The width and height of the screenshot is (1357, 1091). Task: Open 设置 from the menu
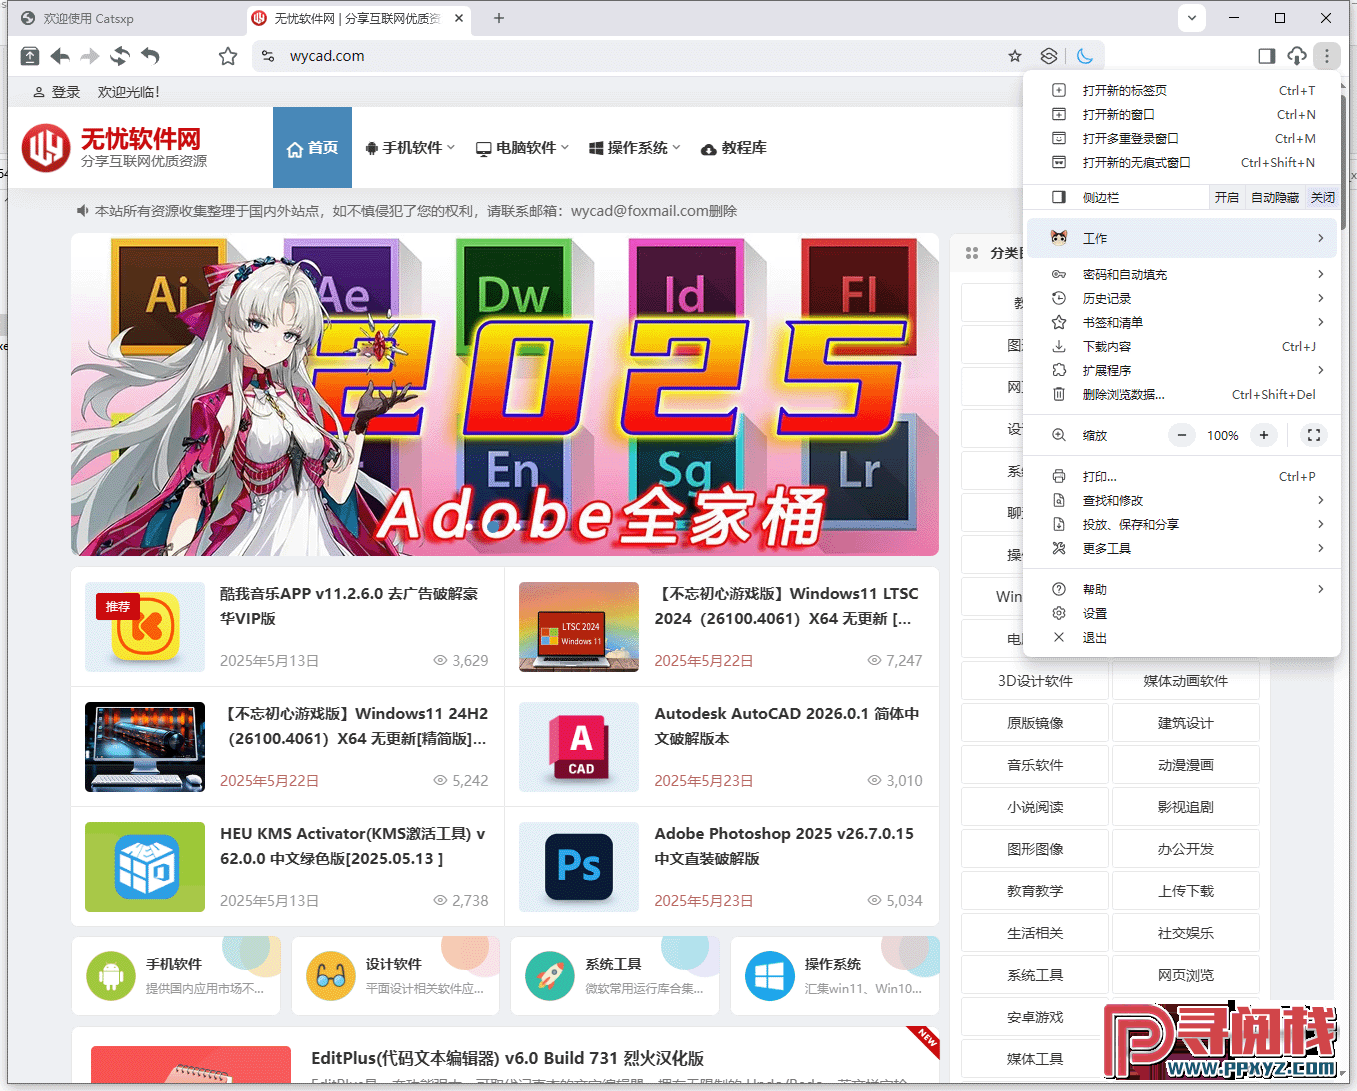(x=1182, y=613)
